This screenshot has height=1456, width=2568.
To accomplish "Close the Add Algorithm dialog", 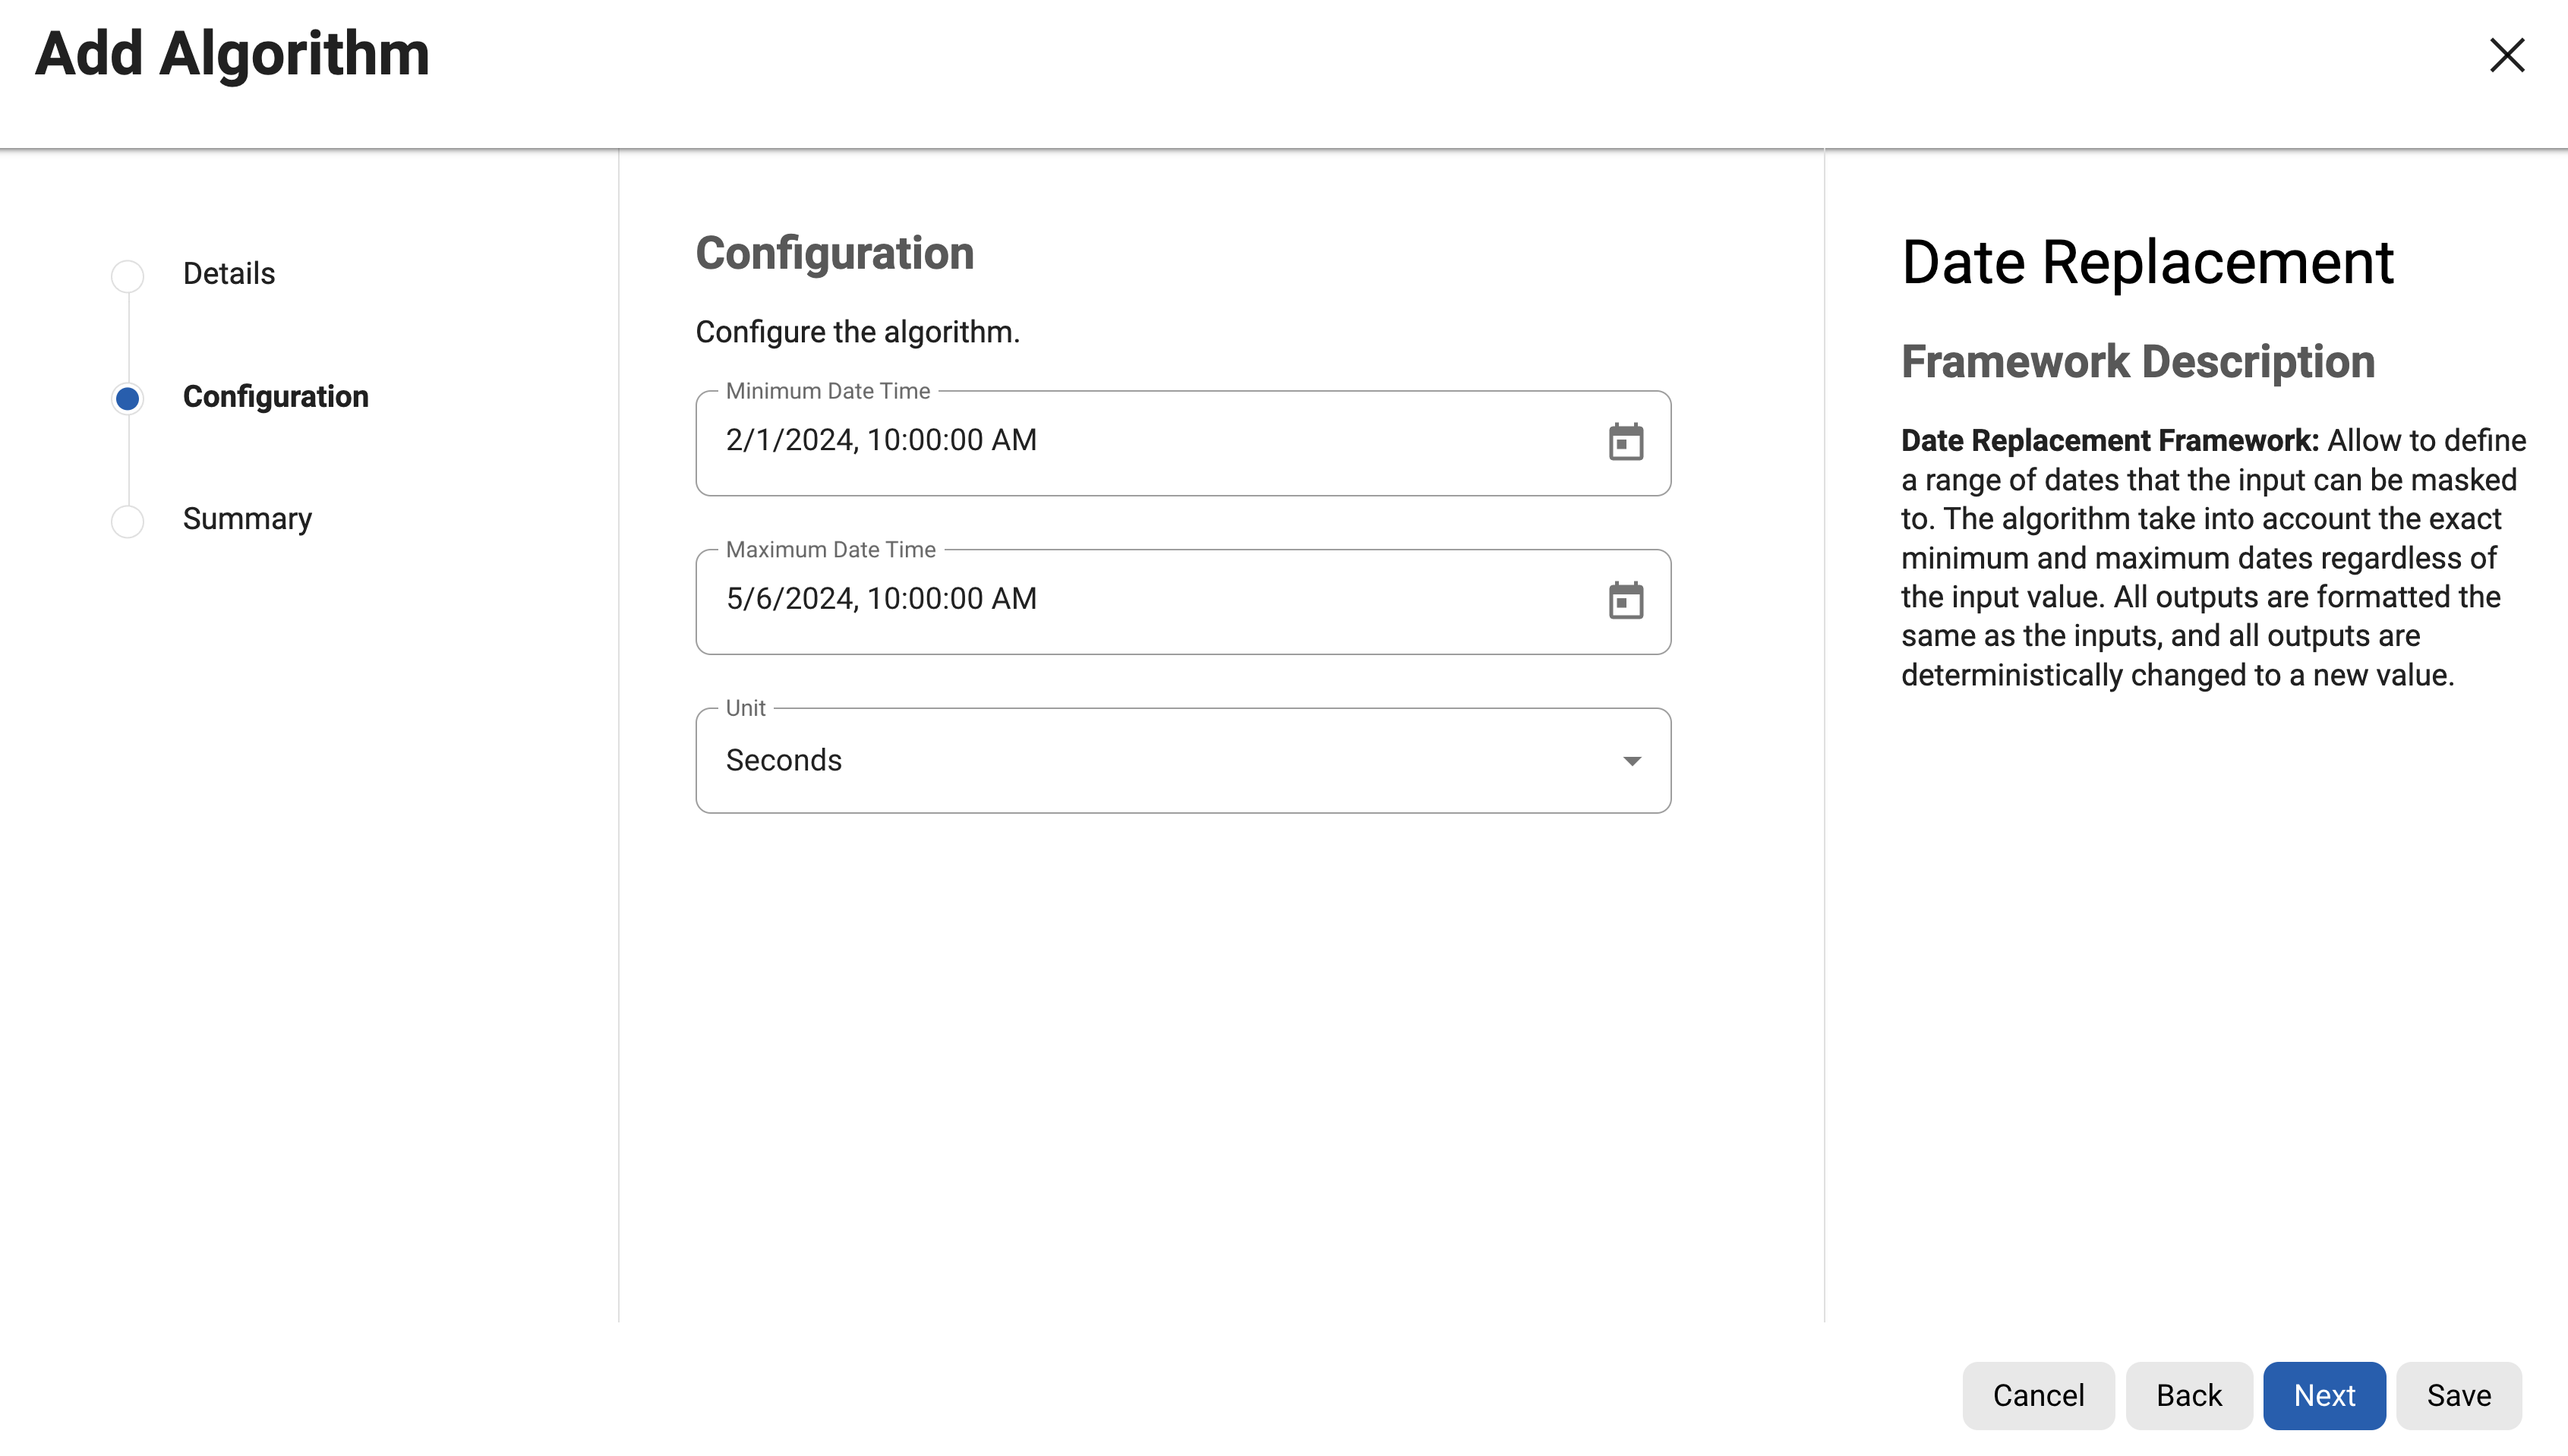I will tap(2507, 56).
